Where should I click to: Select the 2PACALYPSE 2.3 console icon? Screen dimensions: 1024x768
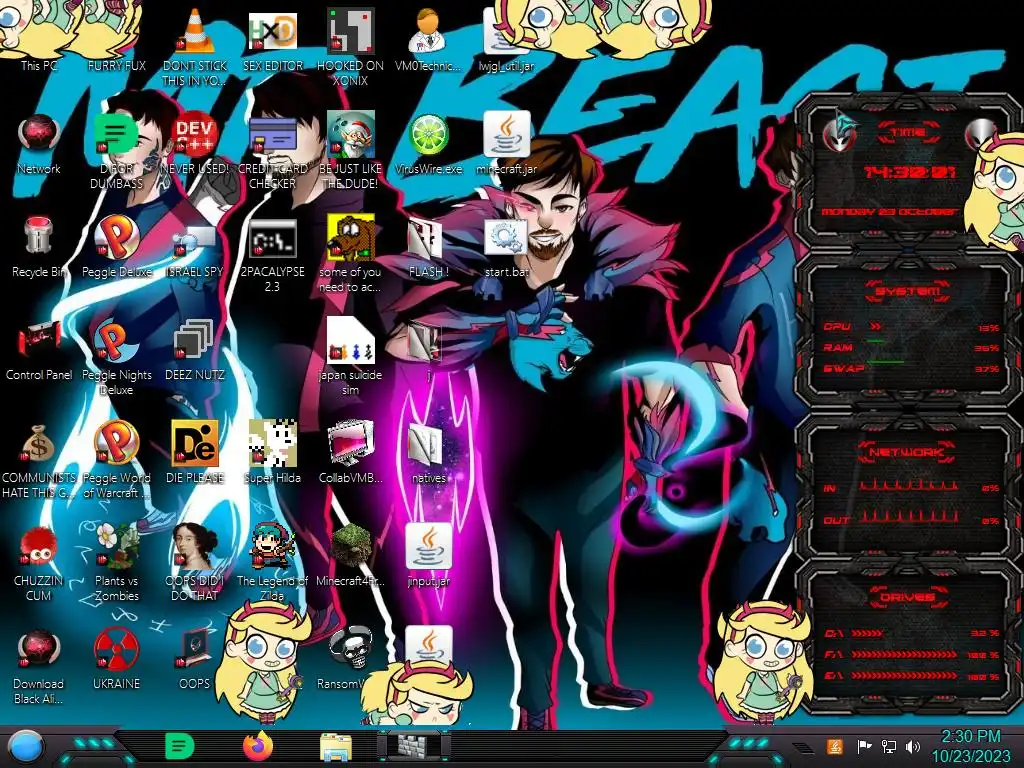tap(273, 255)
